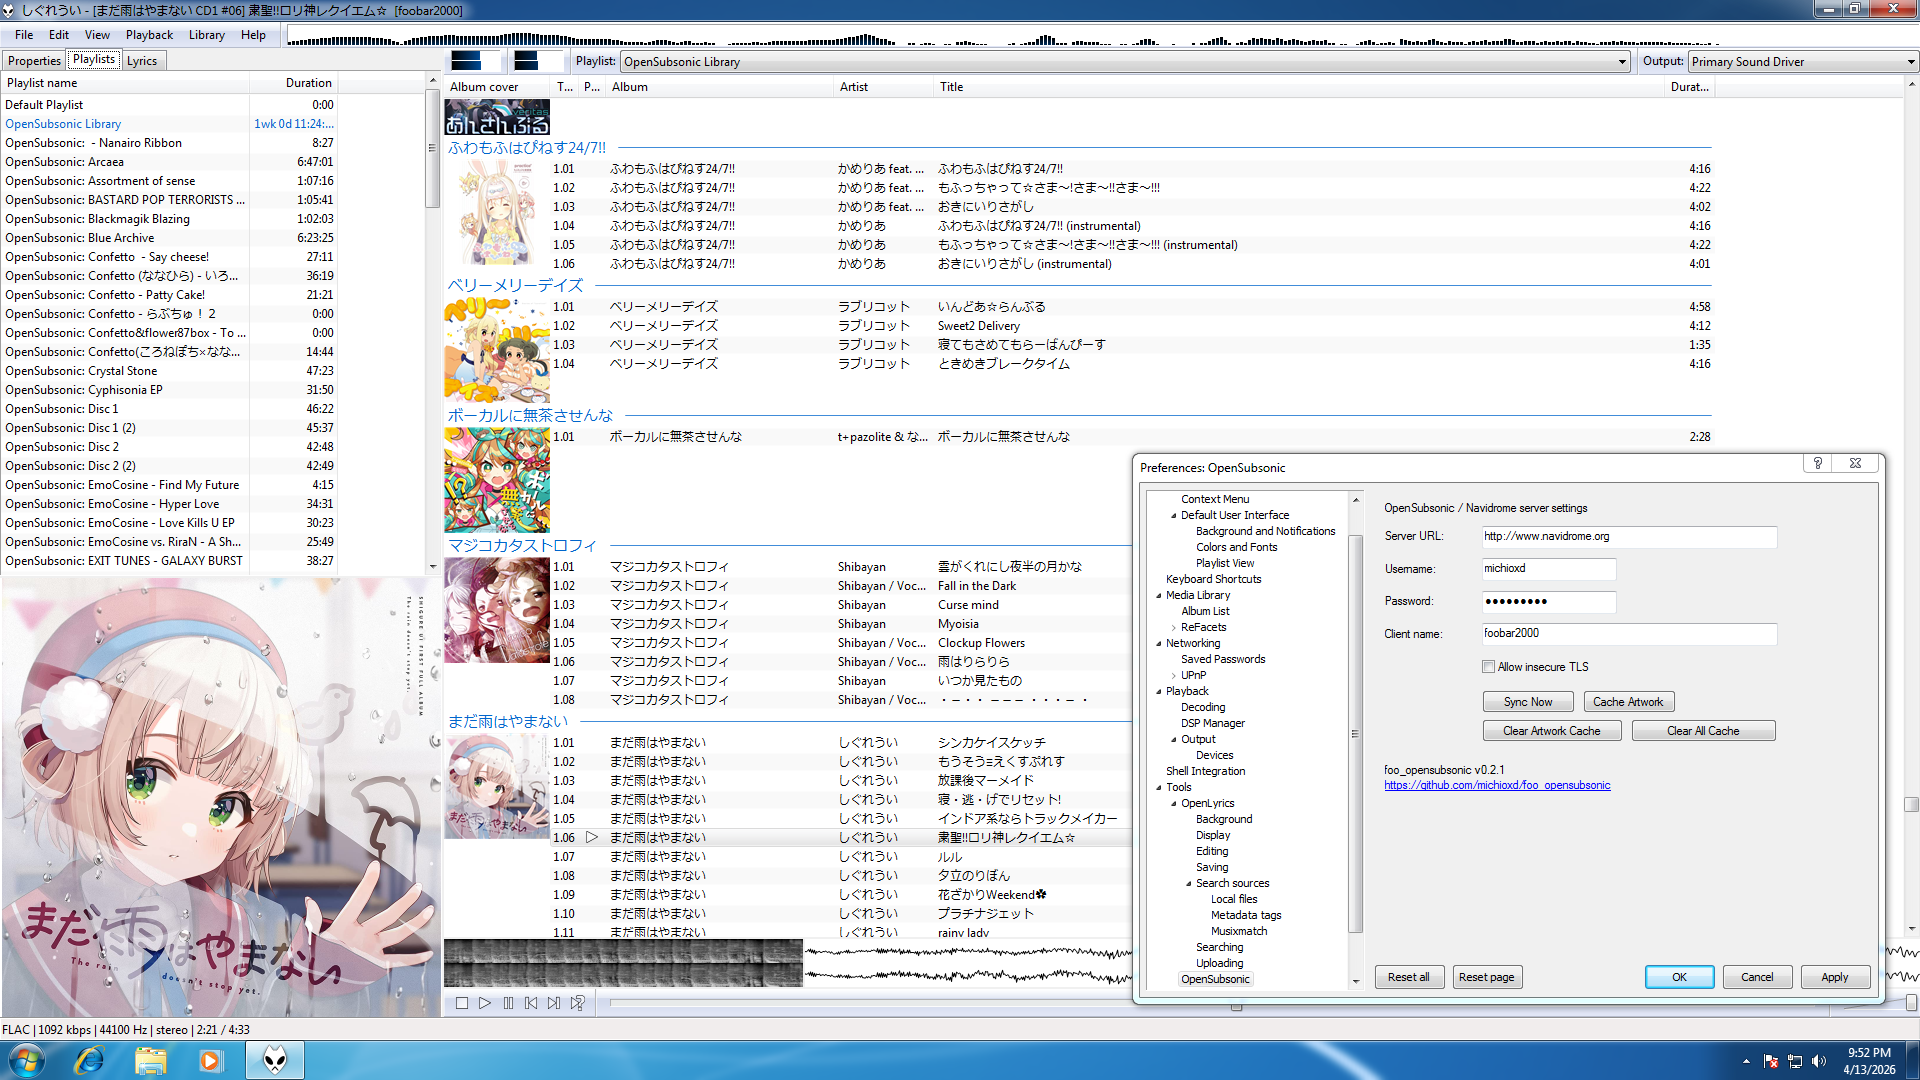Play a random track
Viewport: 1920px width, 1080px height.
(x=577, y=1003)
